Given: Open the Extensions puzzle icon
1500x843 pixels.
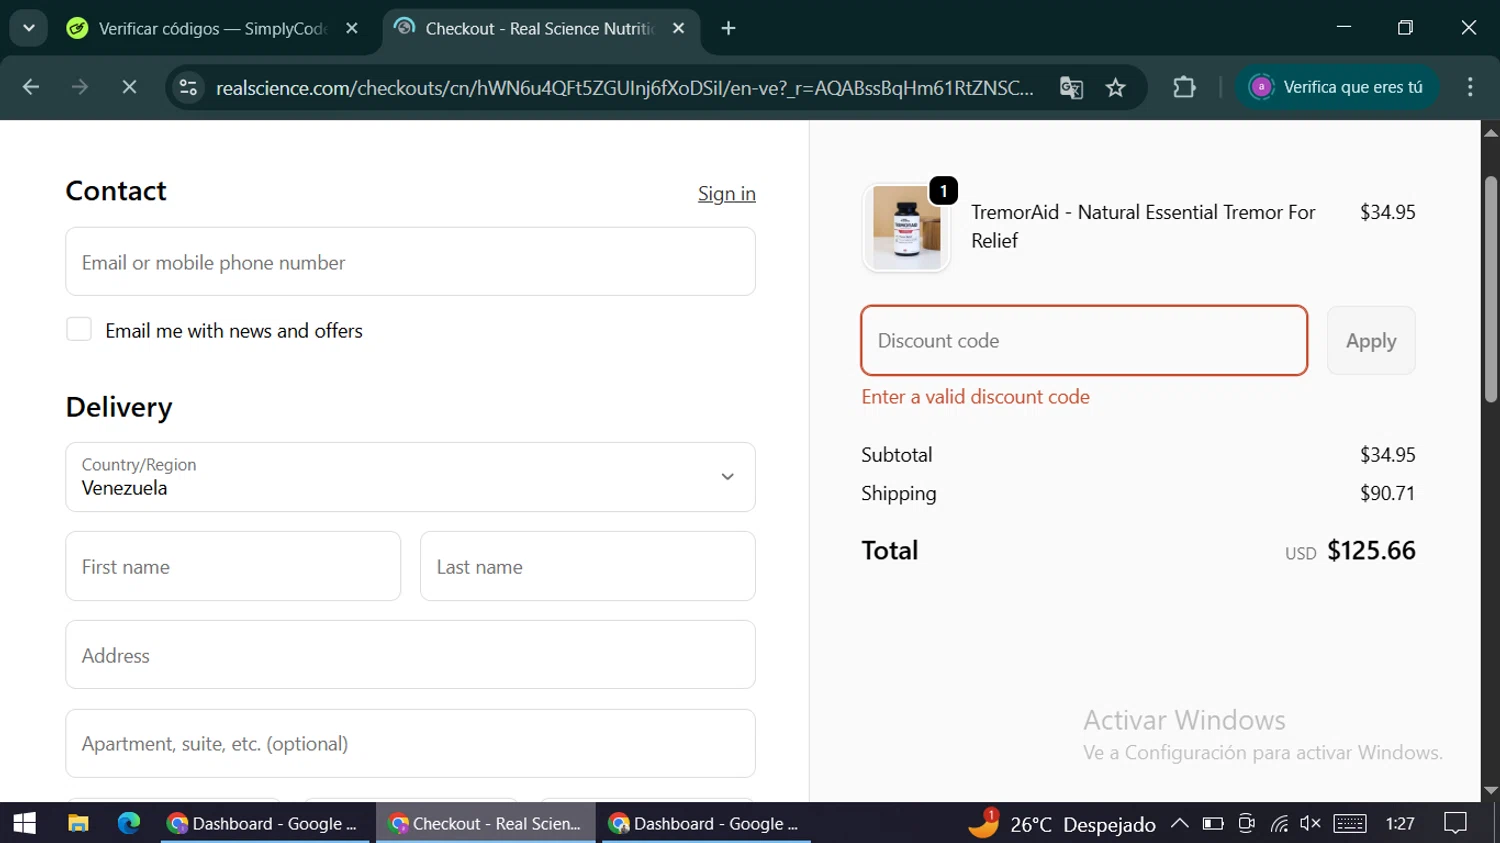Looking at the screenshot, I should tap(1184, 87).
